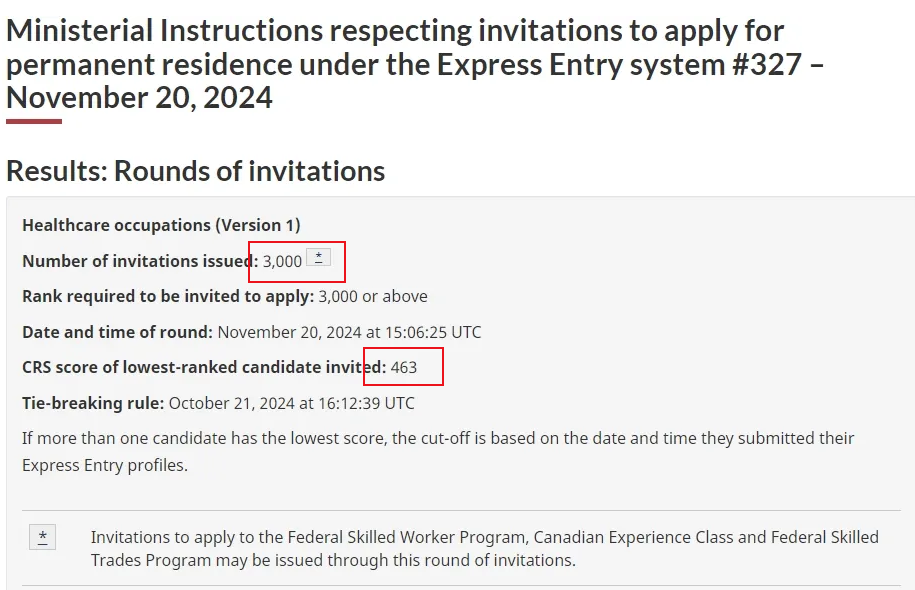
Task: Click 'Rank required to be invited to apply' label
Action: [x=168, y=296]
